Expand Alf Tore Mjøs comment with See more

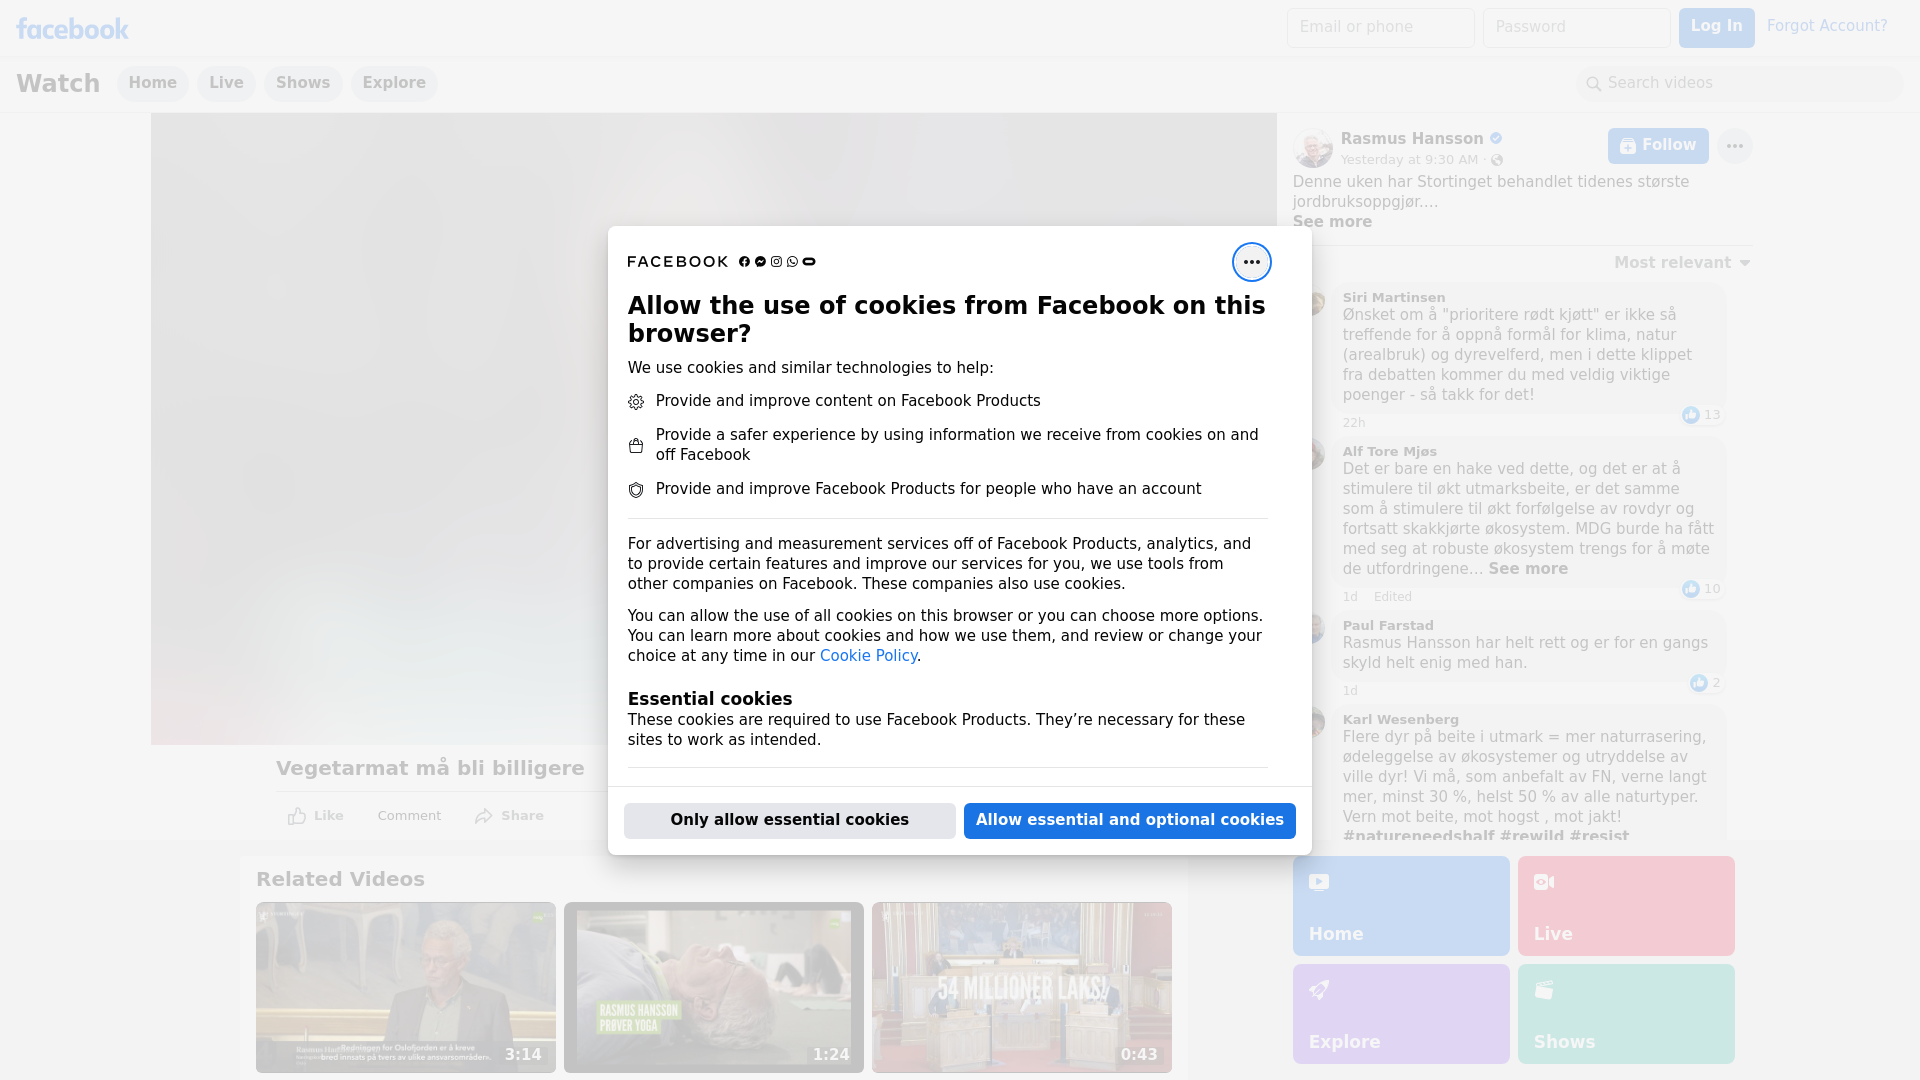tap(1528, 569)
